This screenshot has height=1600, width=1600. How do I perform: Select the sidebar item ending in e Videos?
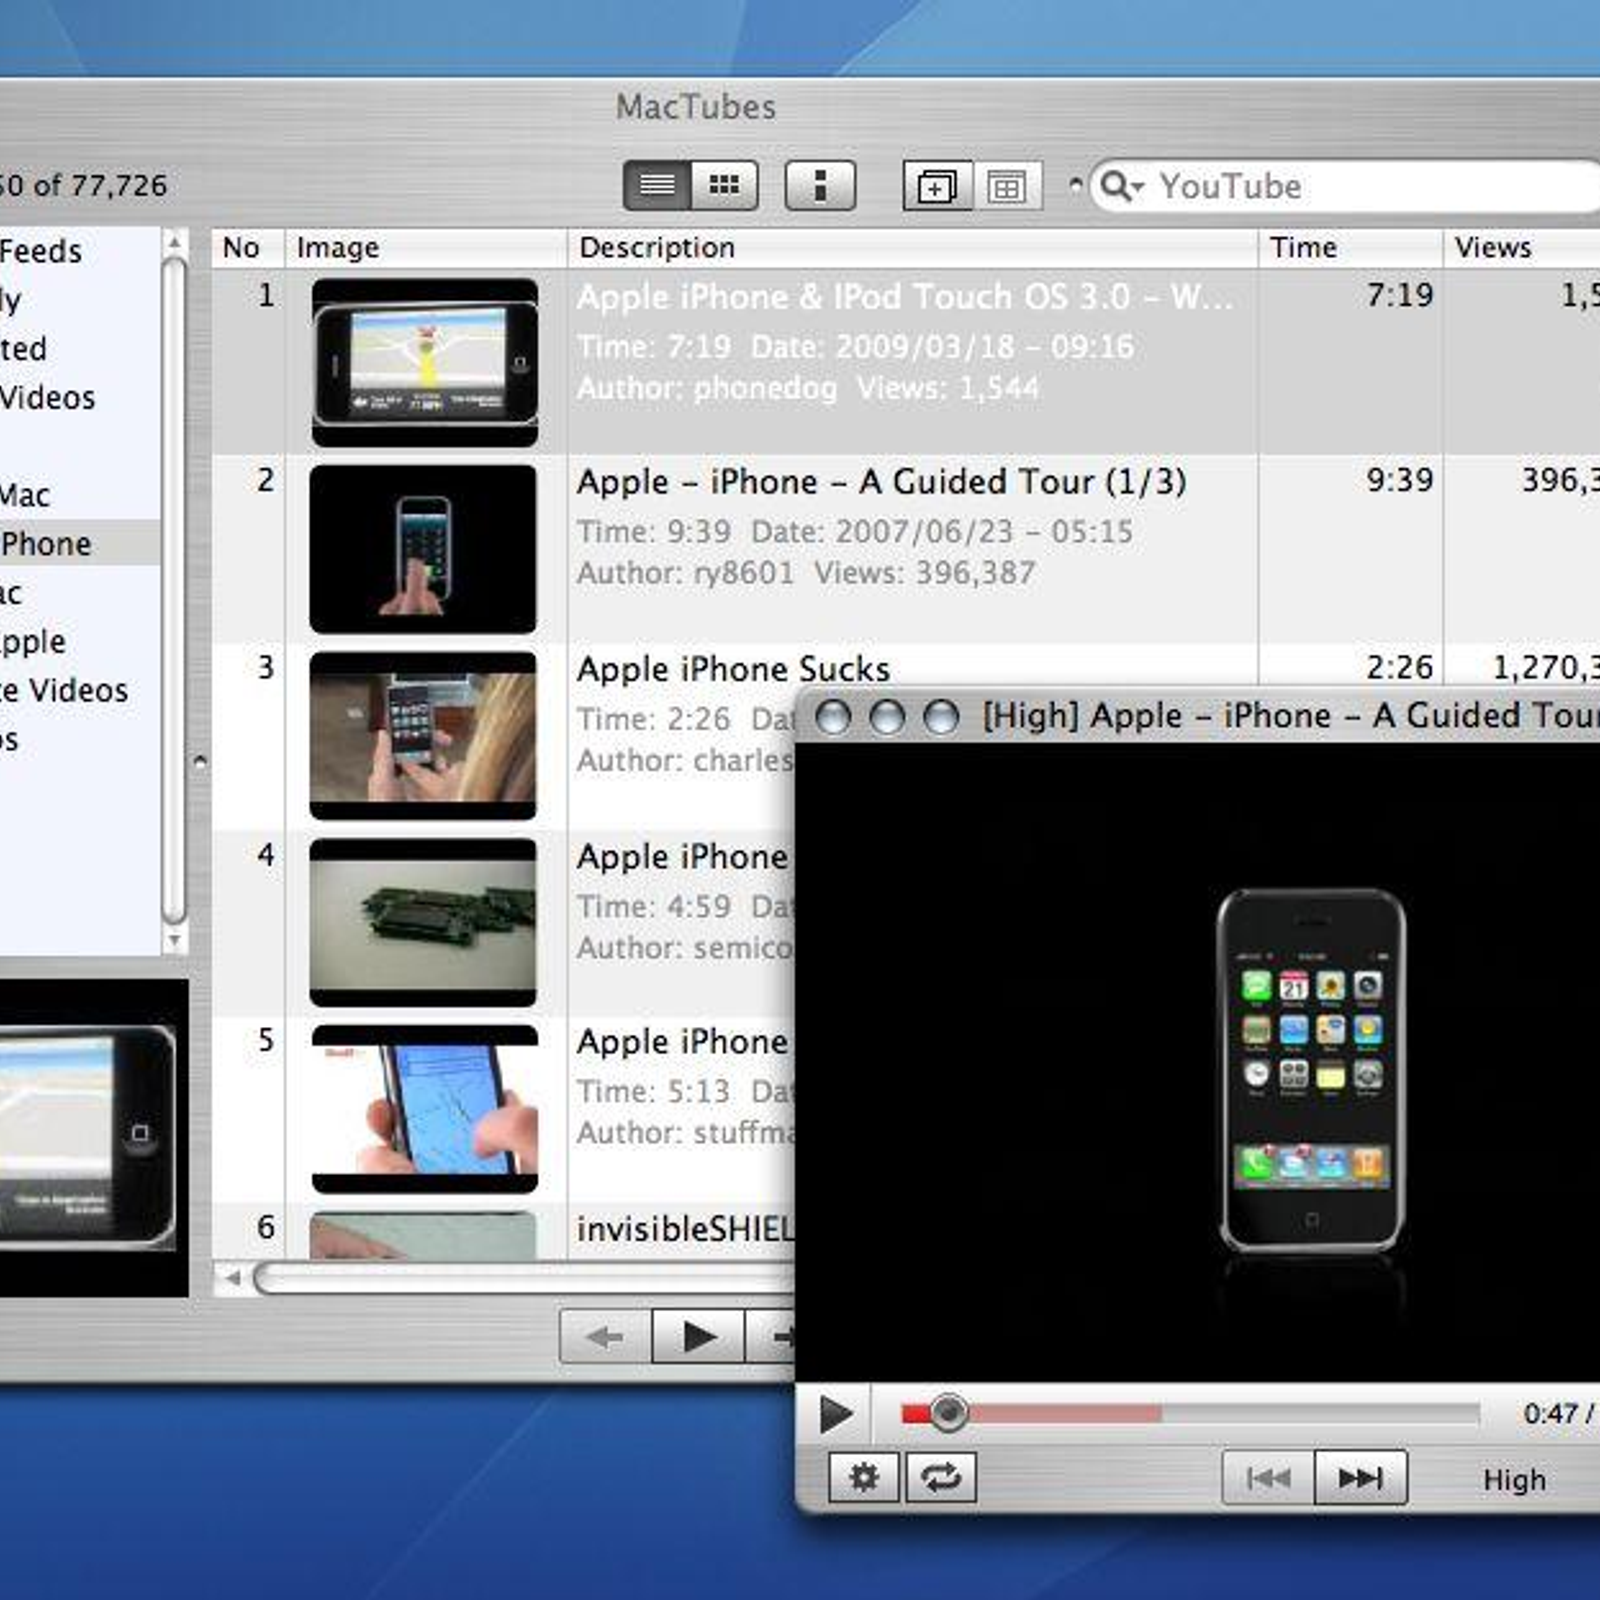tap(80, 691)
